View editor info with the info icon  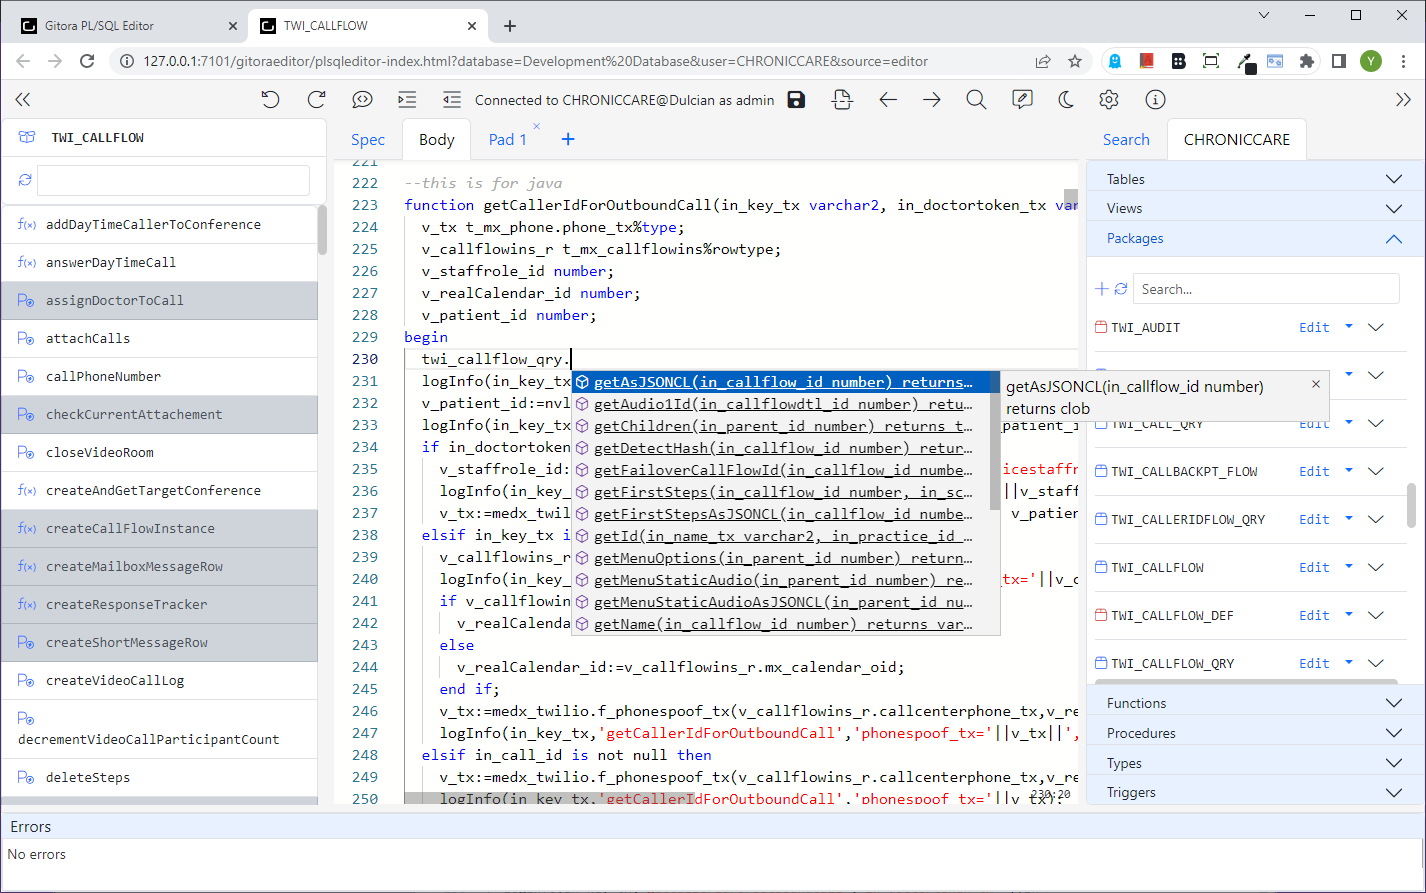point(1155,99)
